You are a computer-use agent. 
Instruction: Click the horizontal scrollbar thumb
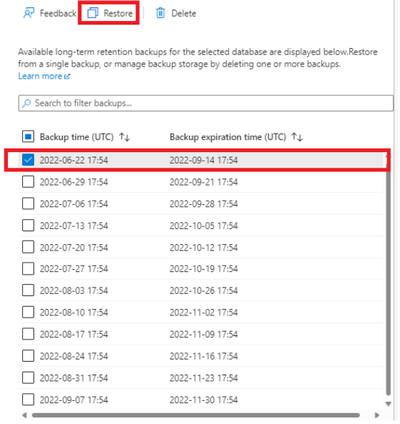(196, 415)
